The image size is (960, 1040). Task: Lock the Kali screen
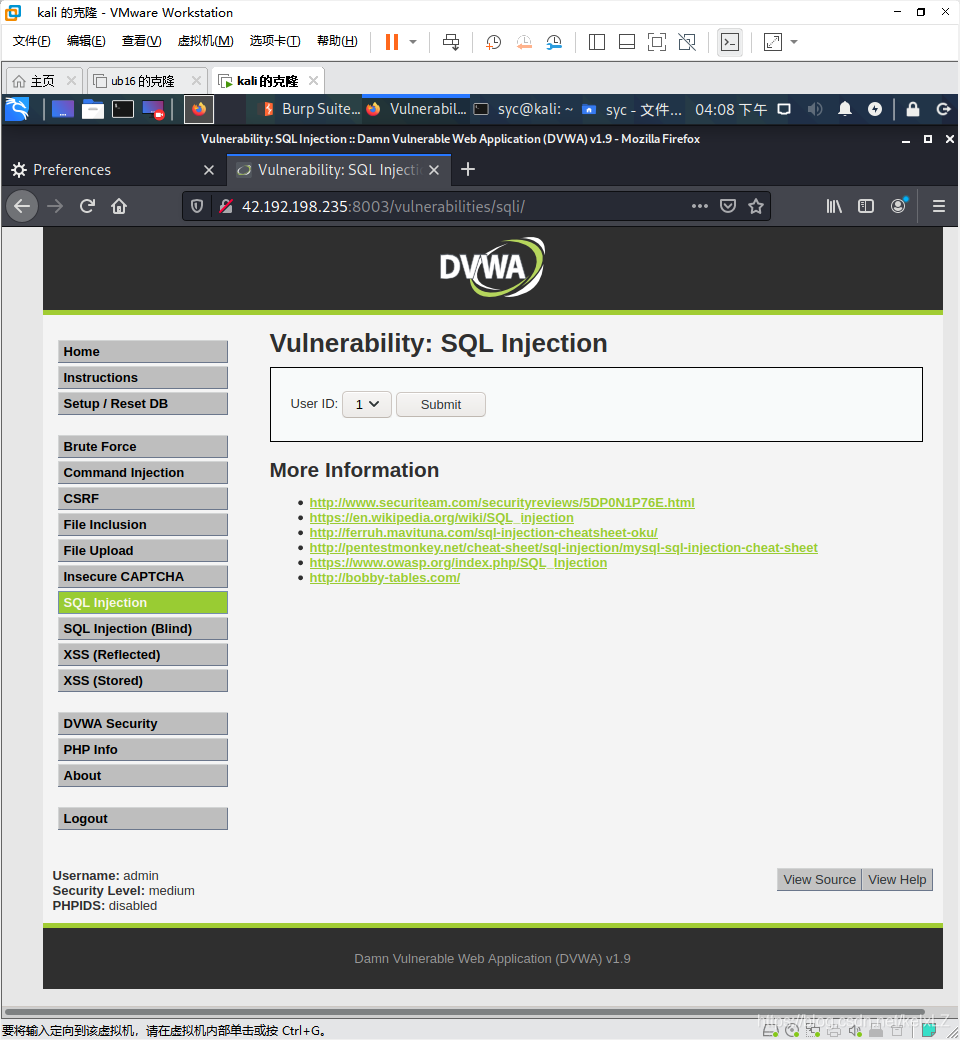pos(913,109)
